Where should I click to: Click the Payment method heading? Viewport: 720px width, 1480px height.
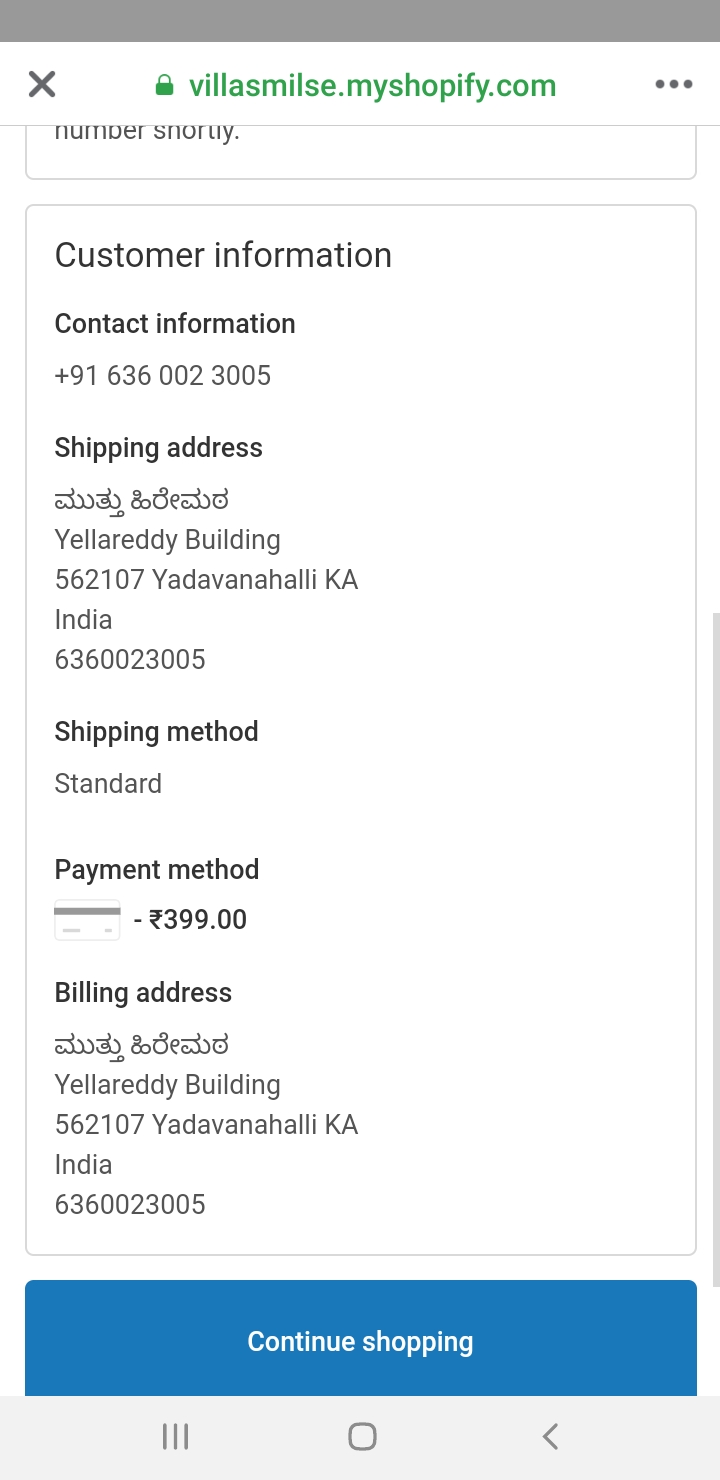point(157,870)
